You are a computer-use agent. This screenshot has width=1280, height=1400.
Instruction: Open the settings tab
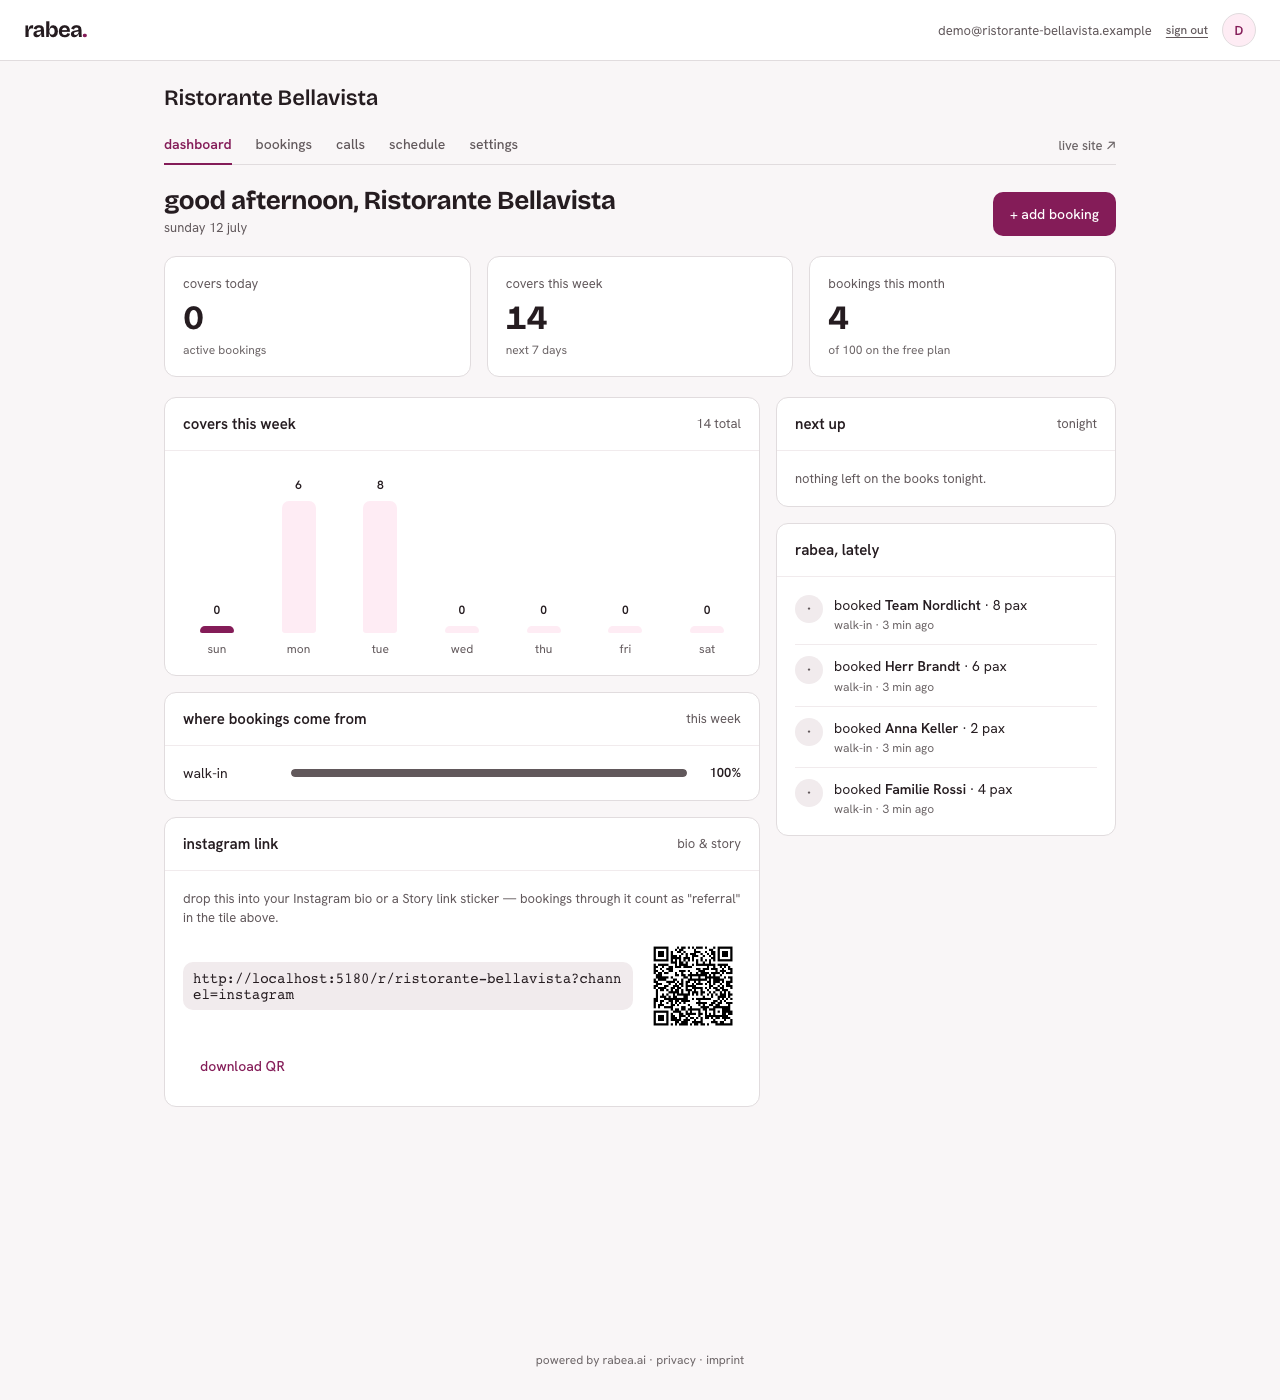pyautogui.click(x=494, y=145)
